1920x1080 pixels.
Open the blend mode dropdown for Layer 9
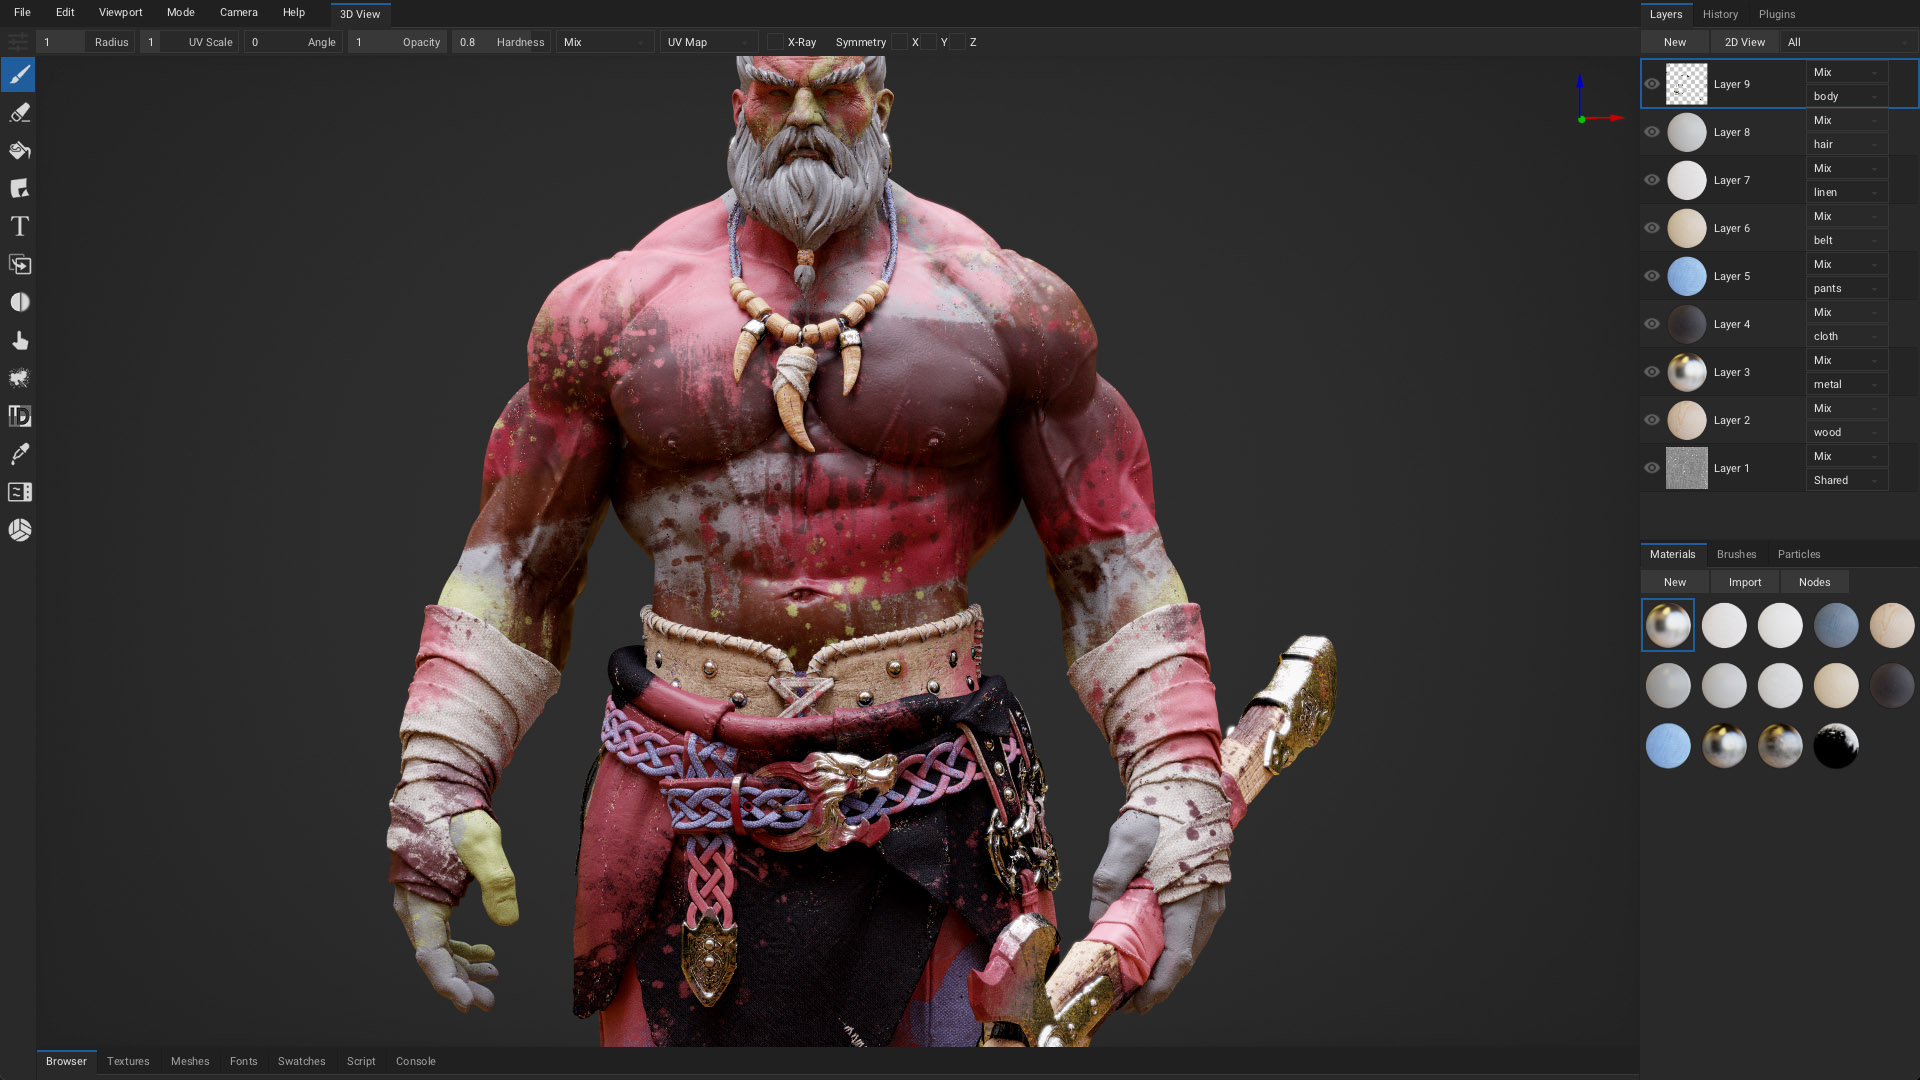click(x=1846, y=72)
